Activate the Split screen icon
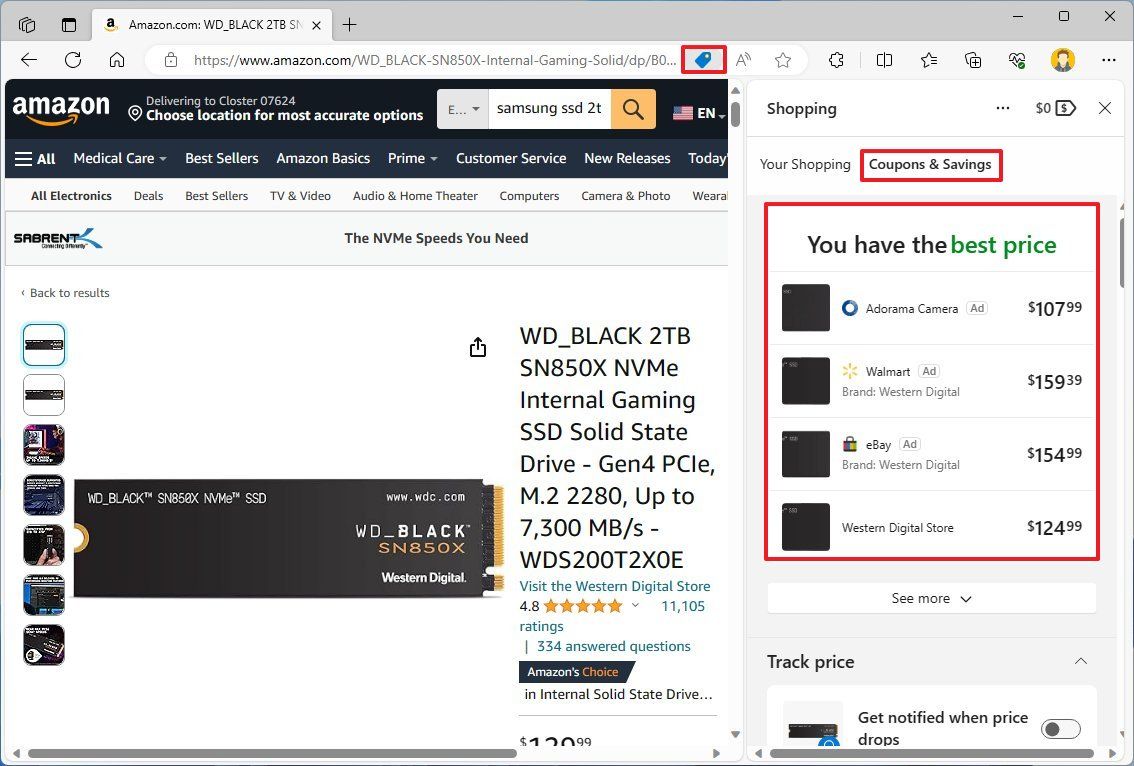The width and height of the screenshot is (1134, 766). [884, 59]
